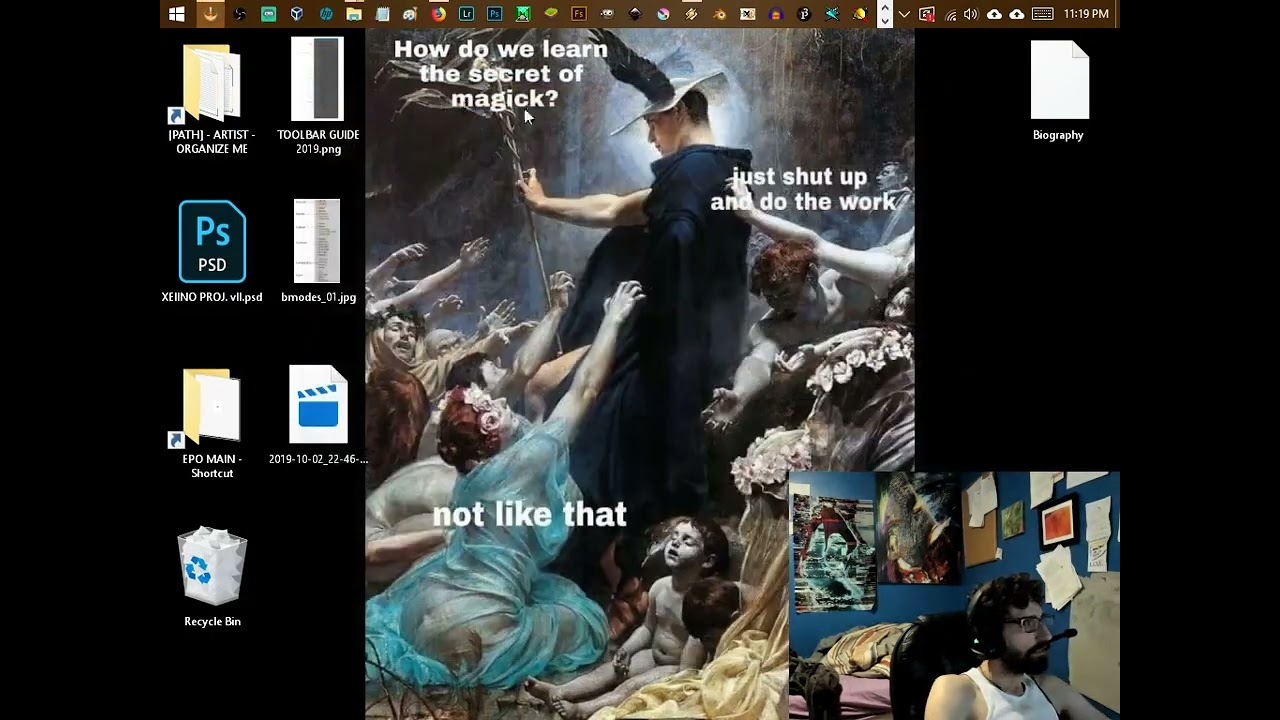Open Adobe Lightroom from the taskbar
The width and height of the screenshot is (1280, 720).
[466, 14]
